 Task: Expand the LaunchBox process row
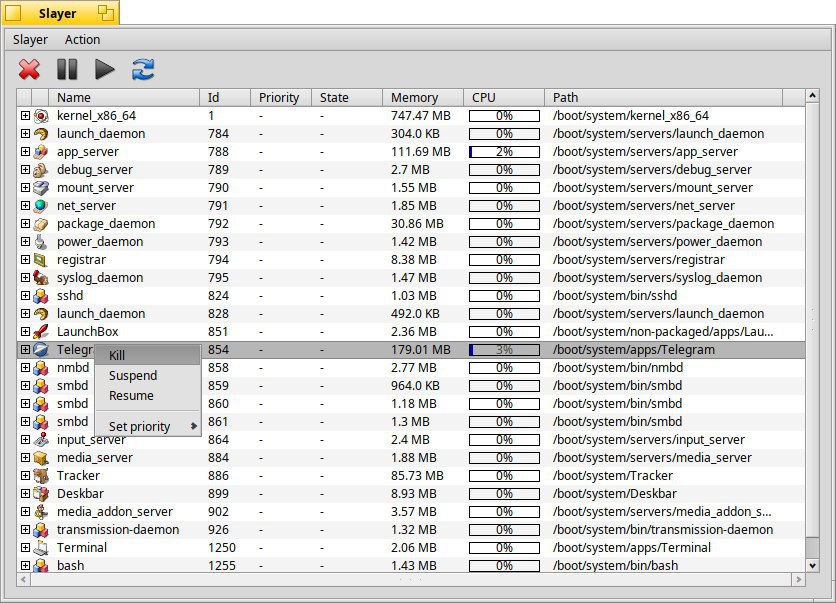[x=25, y=331]
